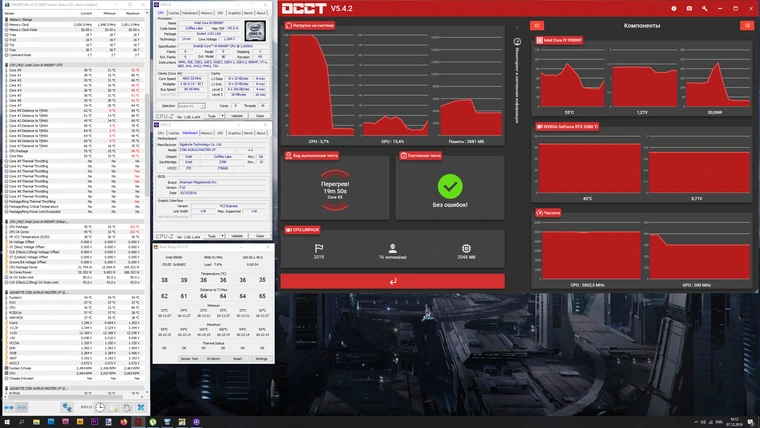Click the right red panel button by Компоненты
Screen dimensions: 760x428
click(x=746, y=25)
